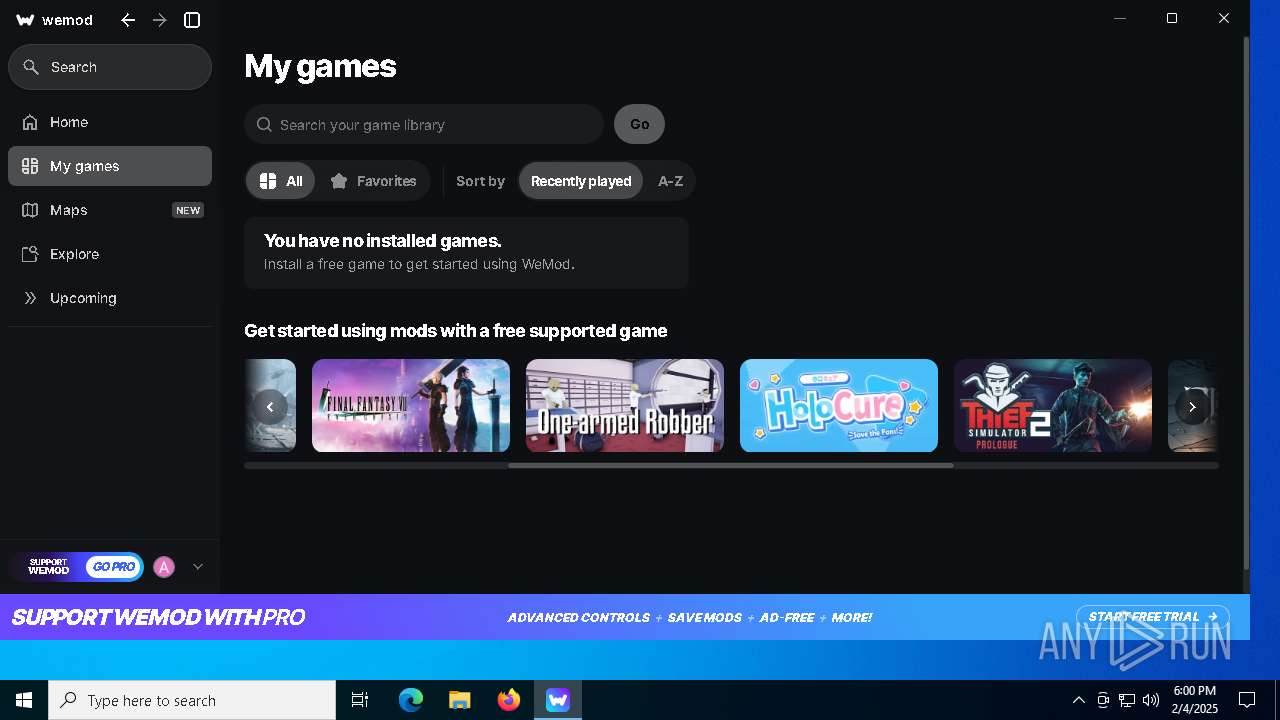This screenshot has height=720, width=1280.
Task: Click the WeMod logo icon
Action: click(x=26, y=20)
